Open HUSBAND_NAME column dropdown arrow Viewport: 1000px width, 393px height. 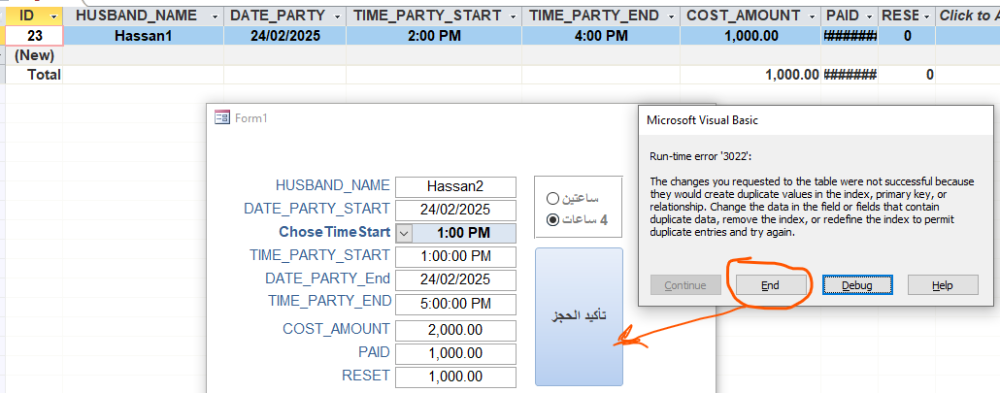(215, 16)
